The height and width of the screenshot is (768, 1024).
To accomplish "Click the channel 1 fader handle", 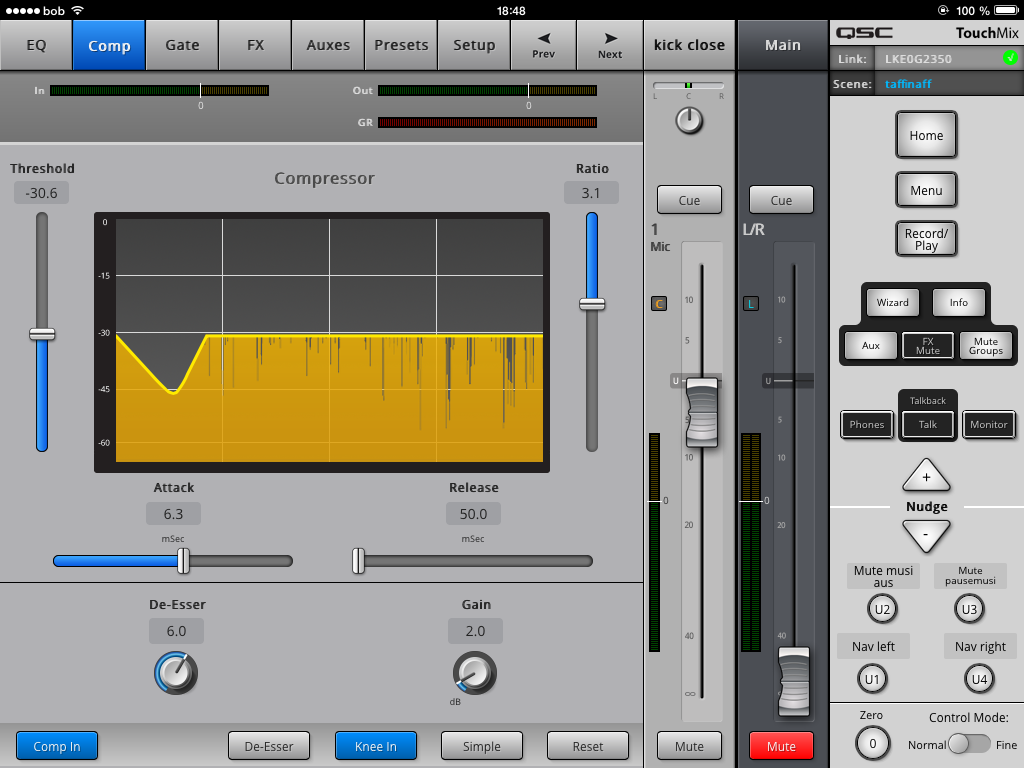I will (702, 412).
